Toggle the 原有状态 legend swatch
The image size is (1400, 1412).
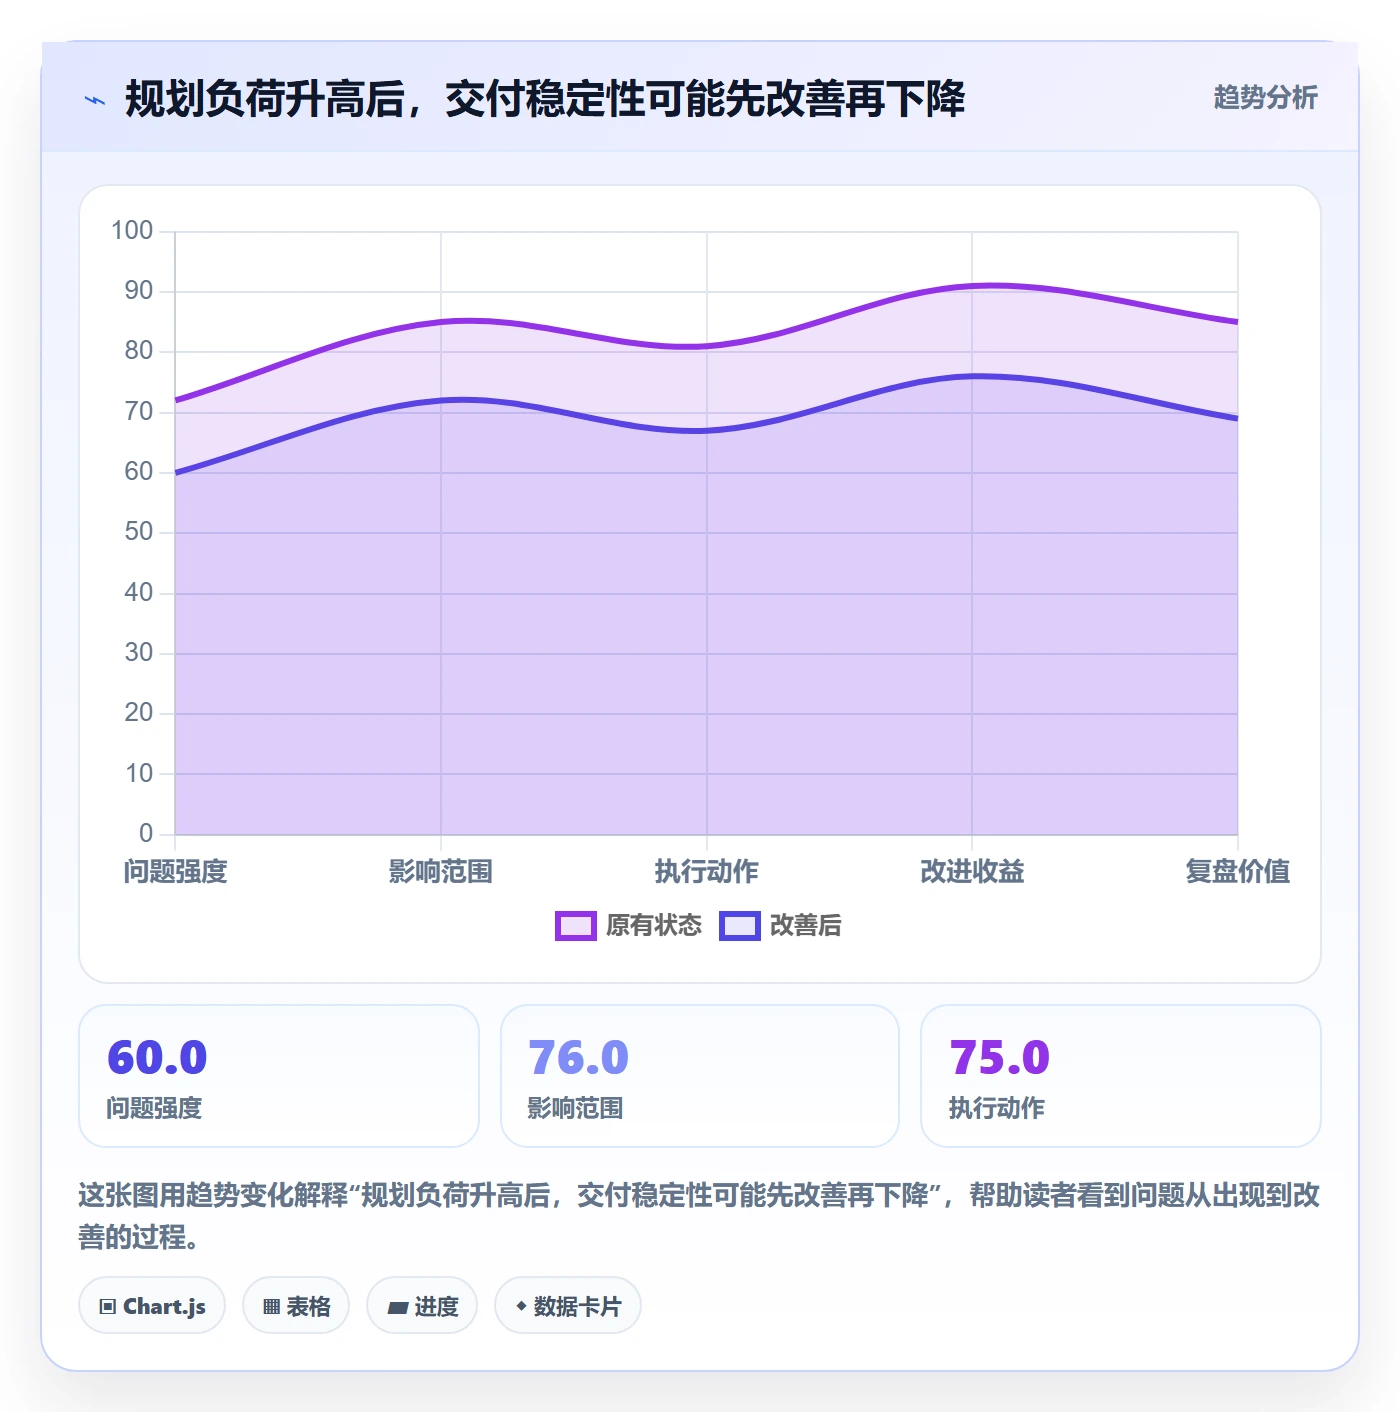(x=576, y=926)
